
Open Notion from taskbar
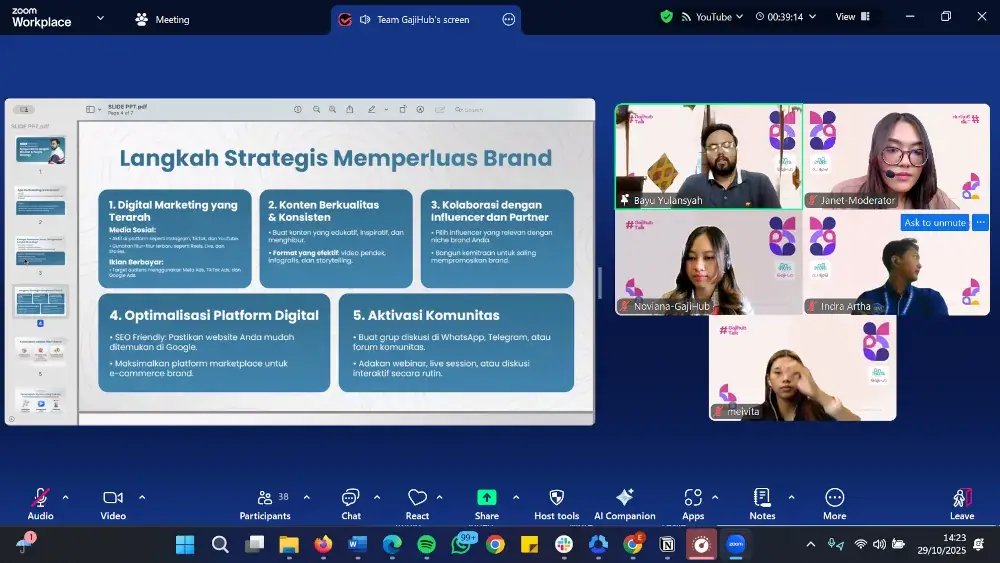click(667, 545)
